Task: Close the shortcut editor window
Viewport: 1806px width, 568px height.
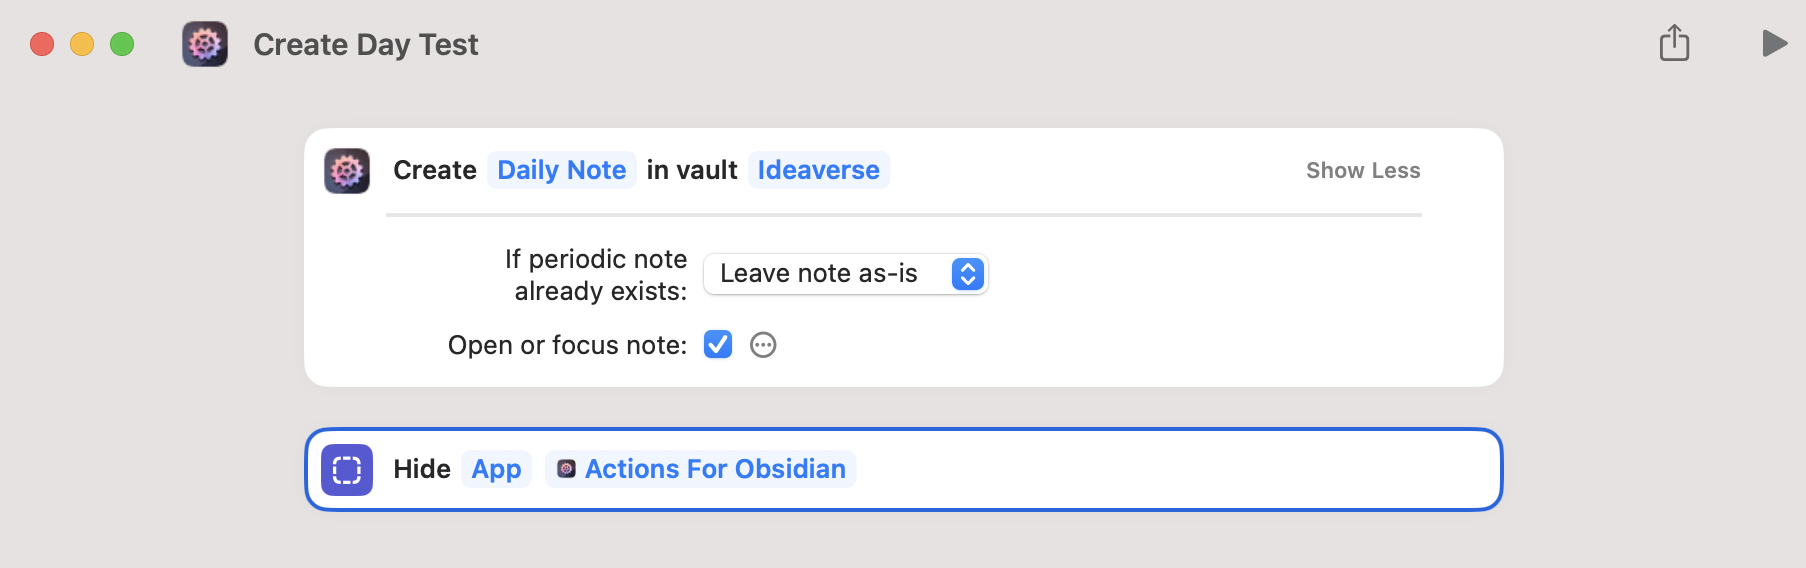Action: pos(42,44)
